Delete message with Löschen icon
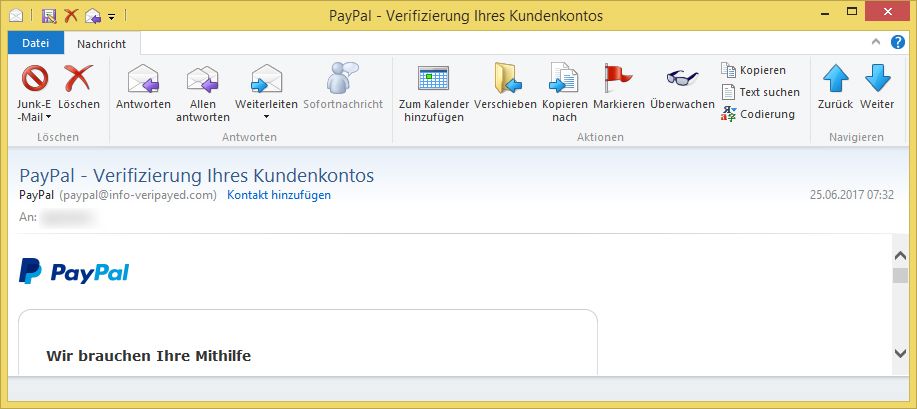The image size is (917, 409). click(78, 78)
